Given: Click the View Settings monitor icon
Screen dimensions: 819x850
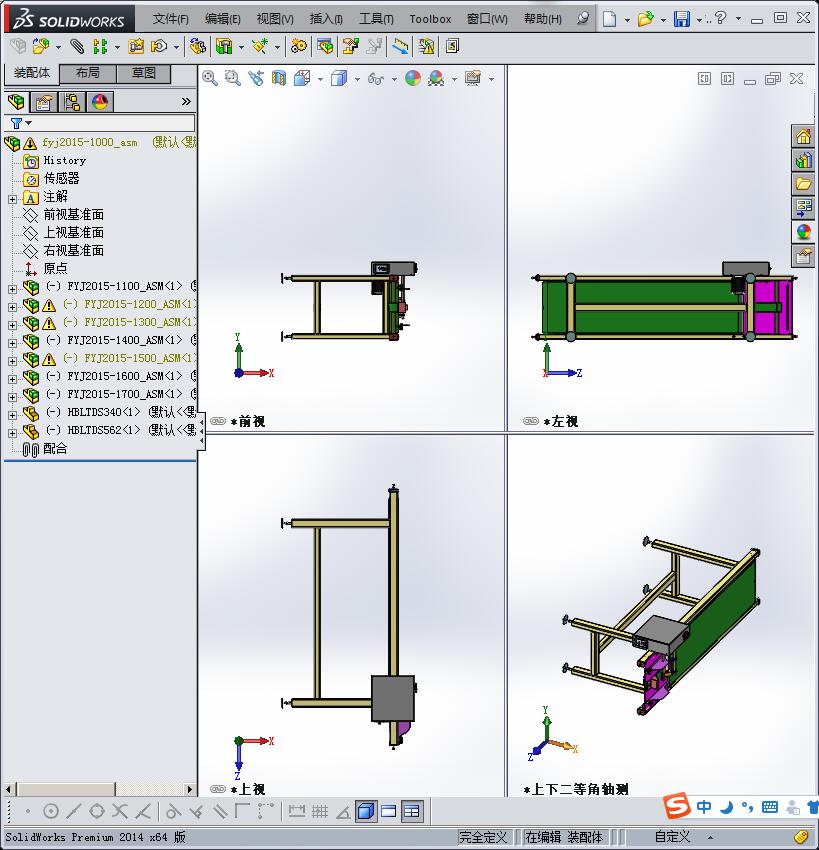Looking at the screenshot, I should pyautogui.click(x=473, y=79).
